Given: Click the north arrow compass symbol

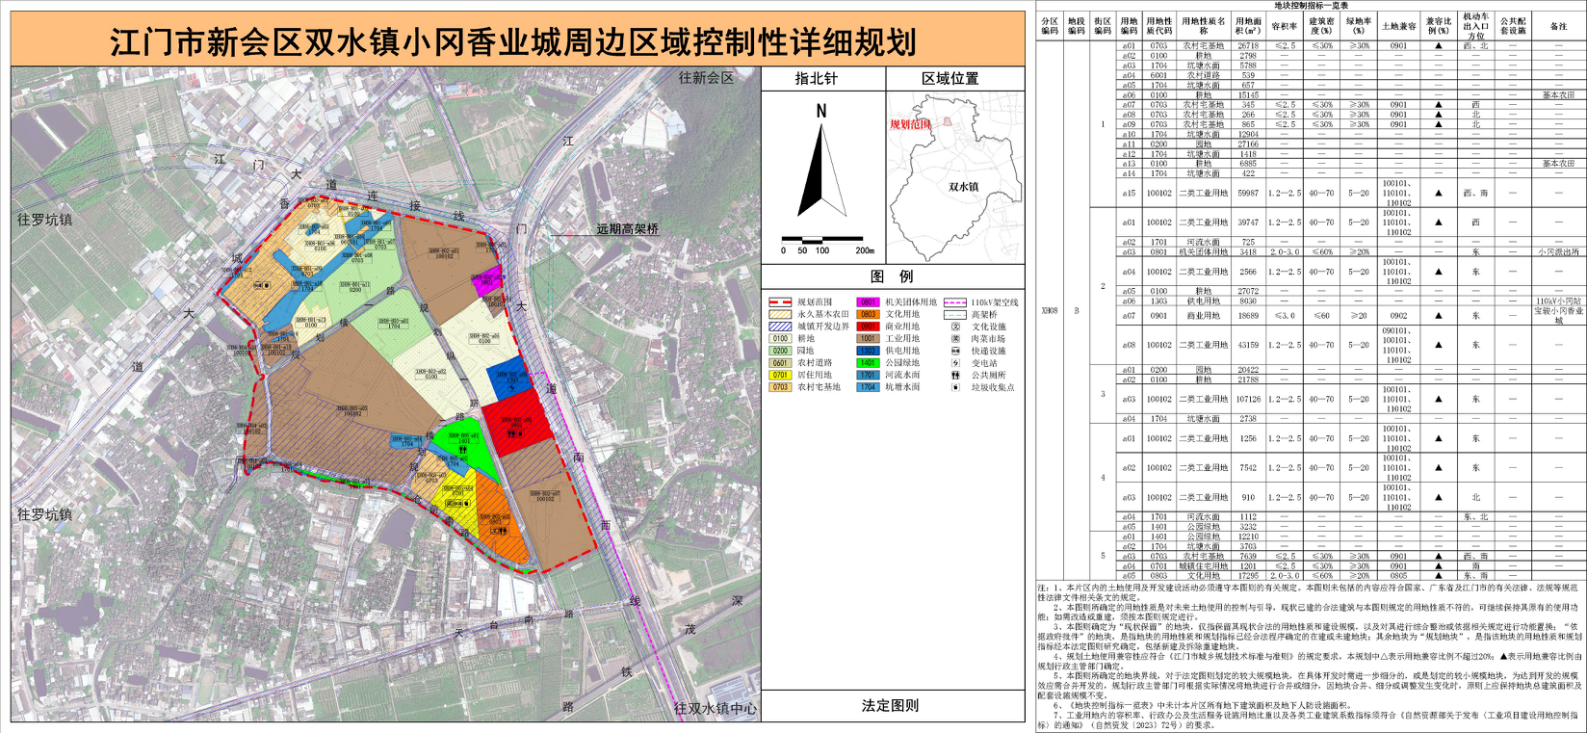Looking at the screenshot, I should (x=822, y=158).
